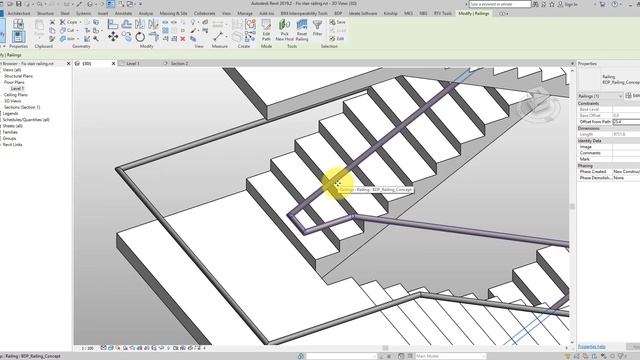Switch to the Level 1 view tab
This screenshot has width=640, height=360.
[133, 64]
